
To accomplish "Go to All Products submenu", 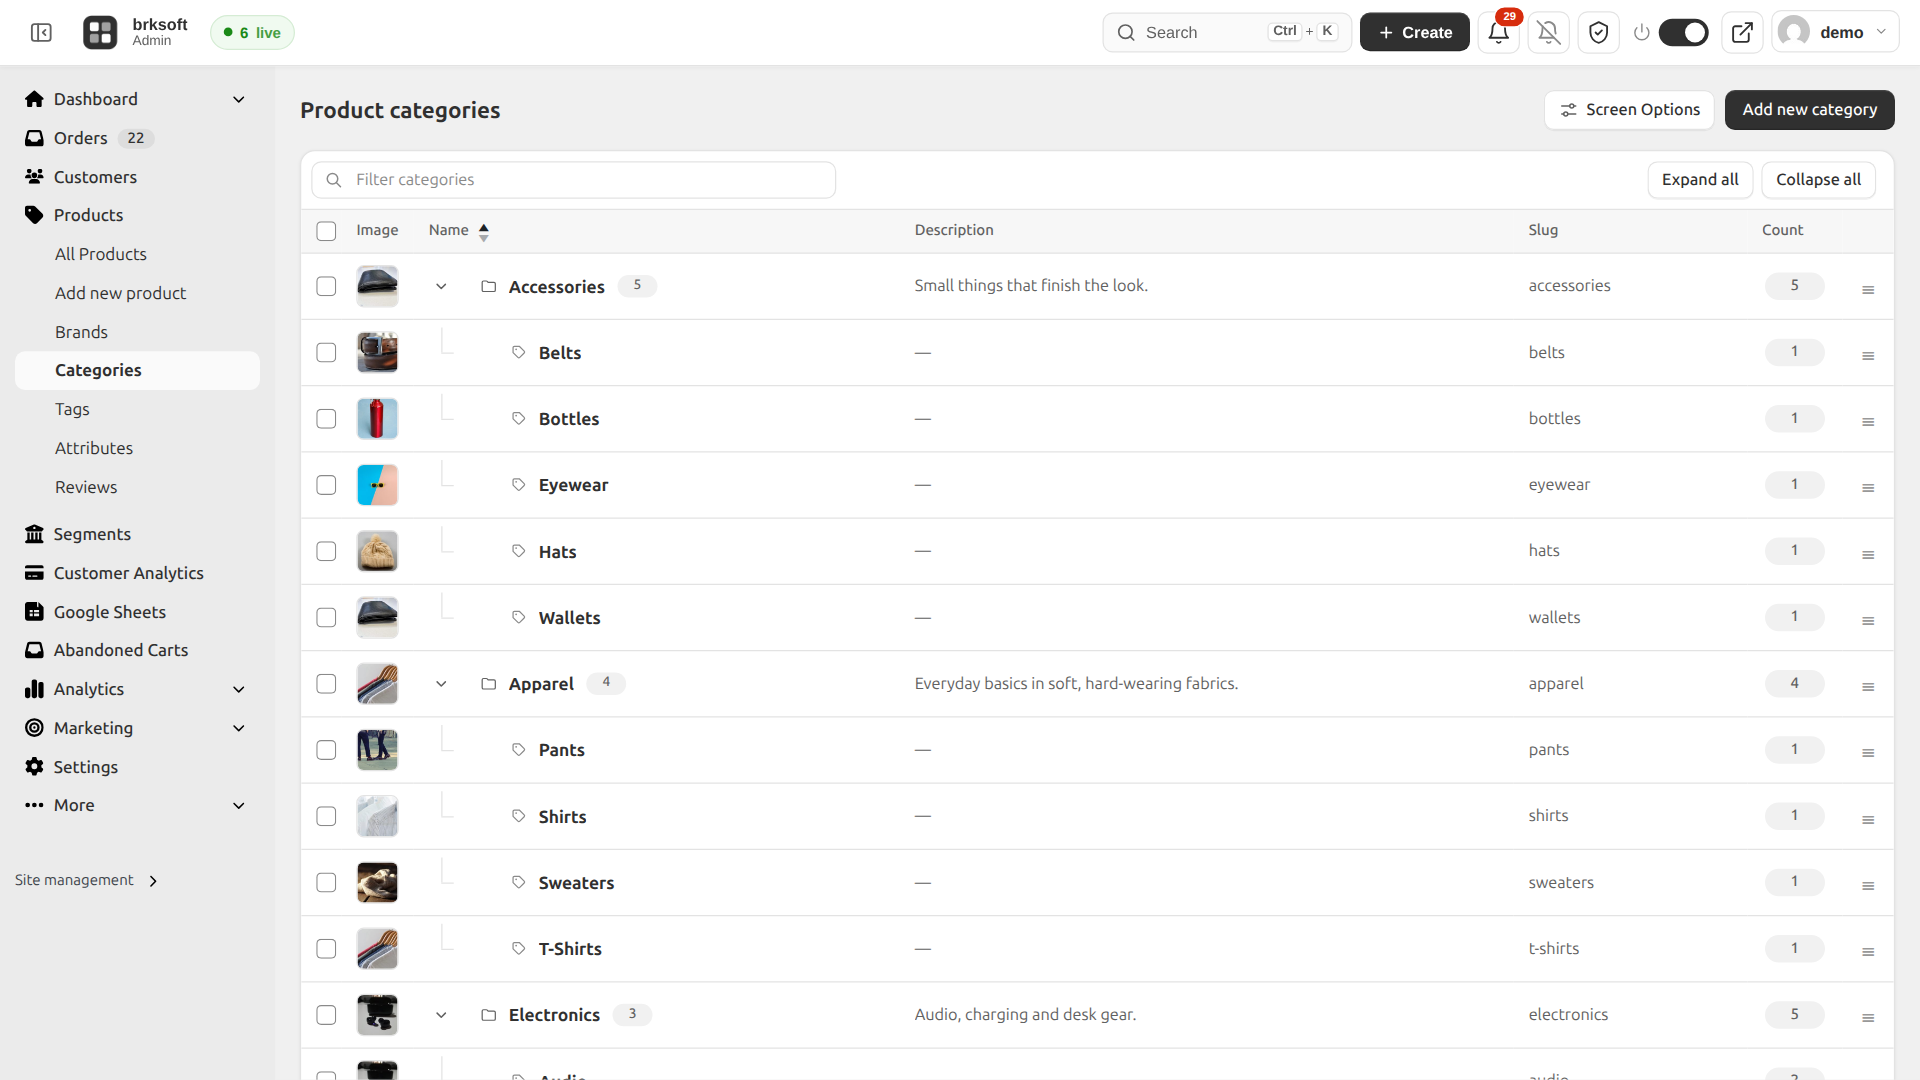I will click(101, 254).
